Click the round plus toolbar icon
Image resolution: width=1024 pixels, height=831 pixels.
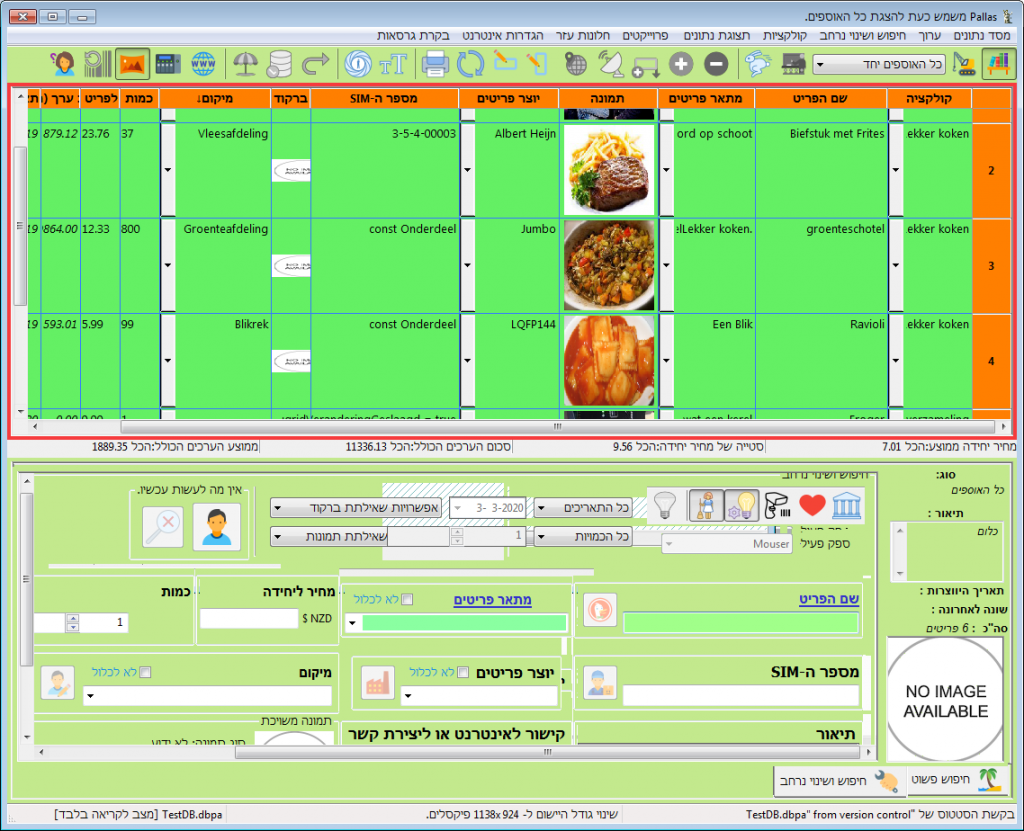[680, 64]
